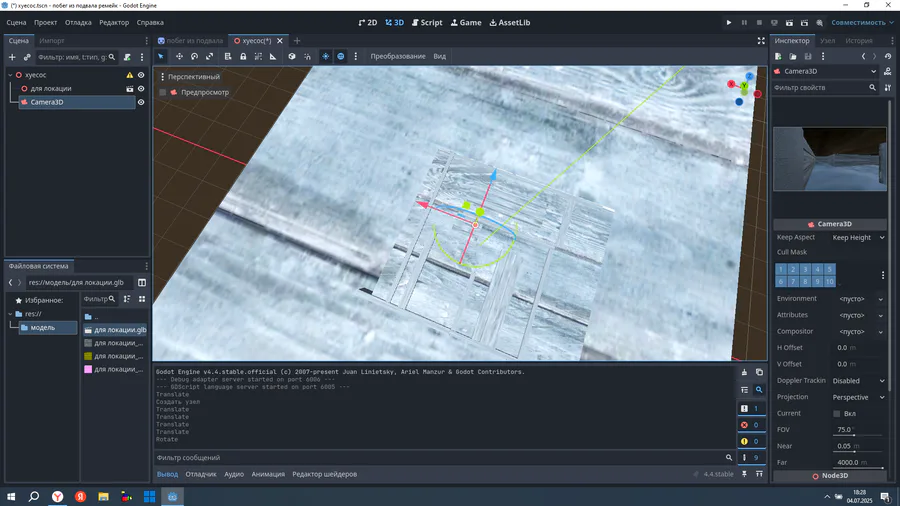Select the Scale mode tool in viewport toolbar
900x506 pixels.
point(210,56)
